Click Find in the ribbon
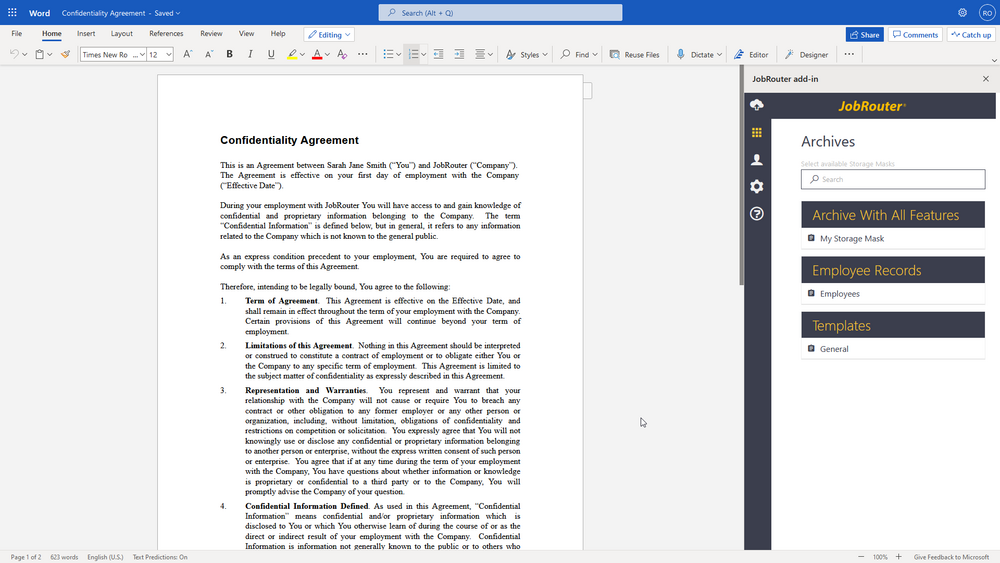Screen dimensions: 1000x563 tap(578, 54)
